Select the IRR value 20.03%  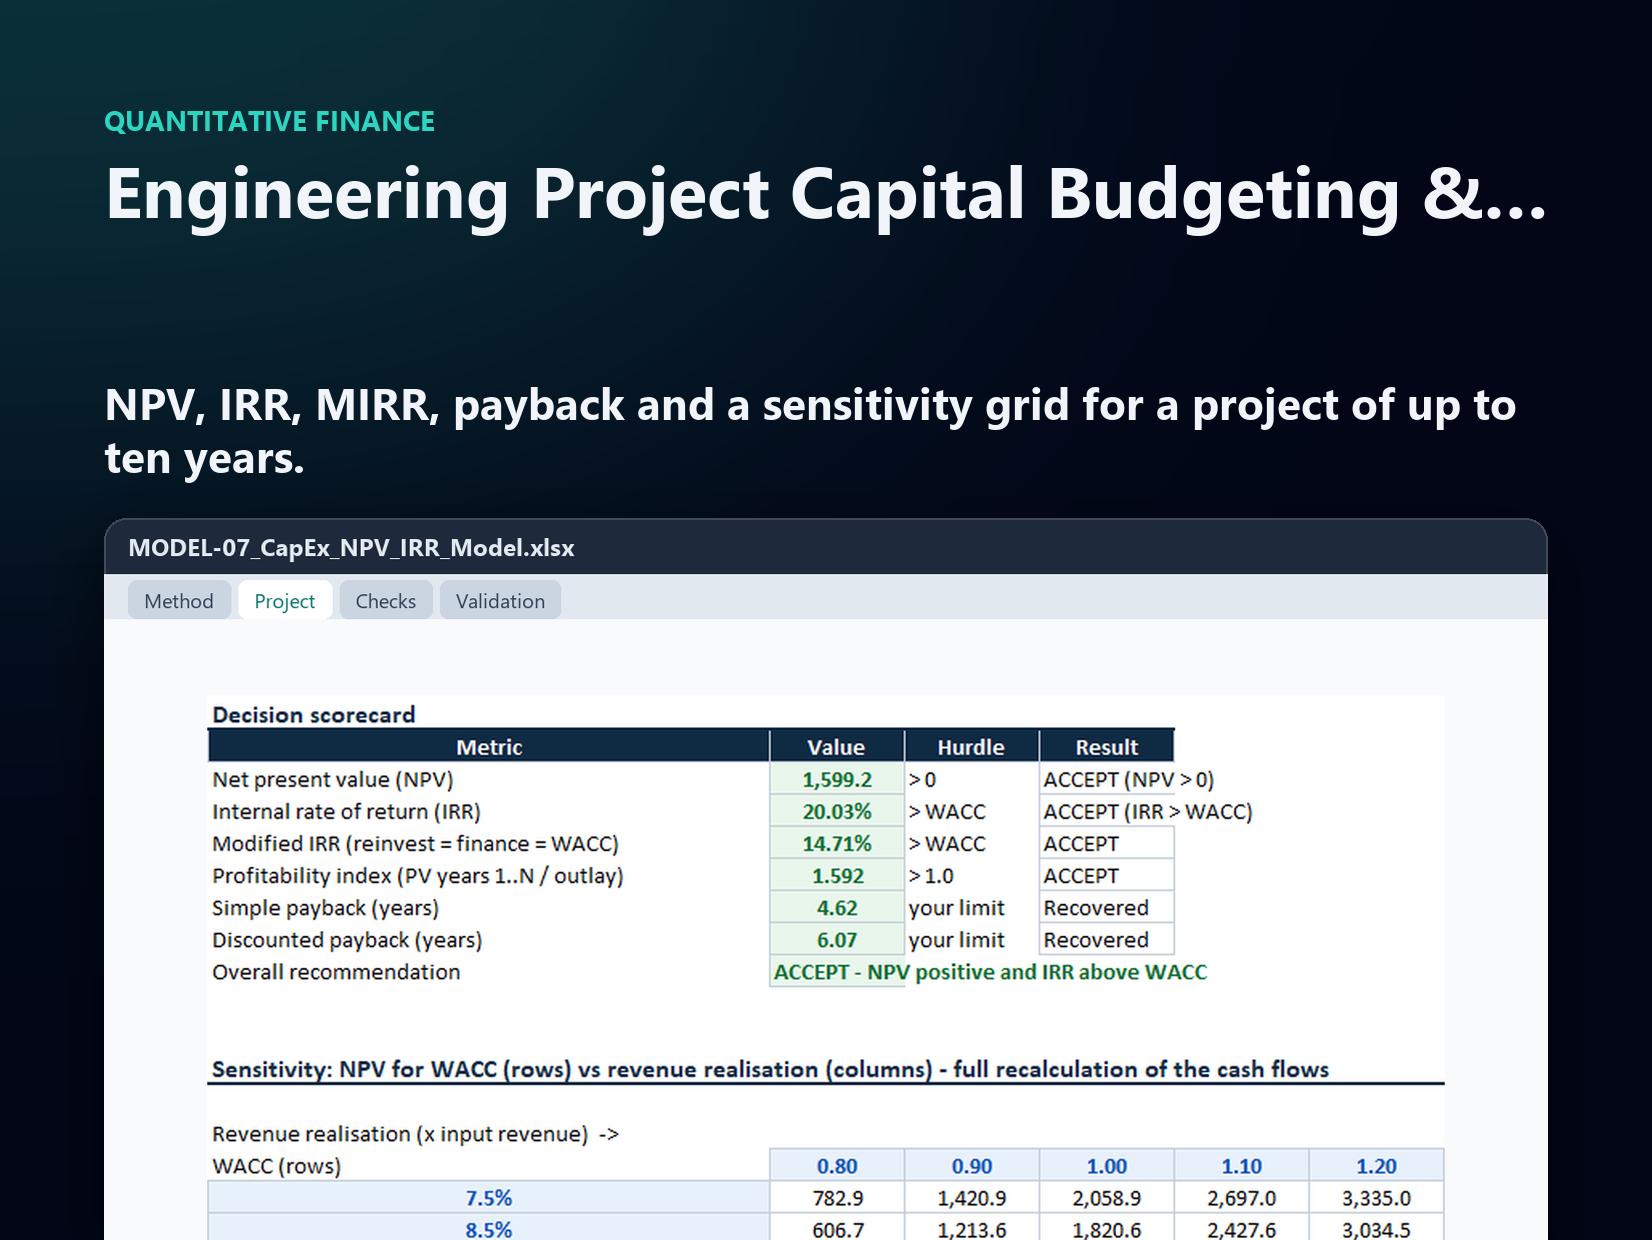pos(837,811)
